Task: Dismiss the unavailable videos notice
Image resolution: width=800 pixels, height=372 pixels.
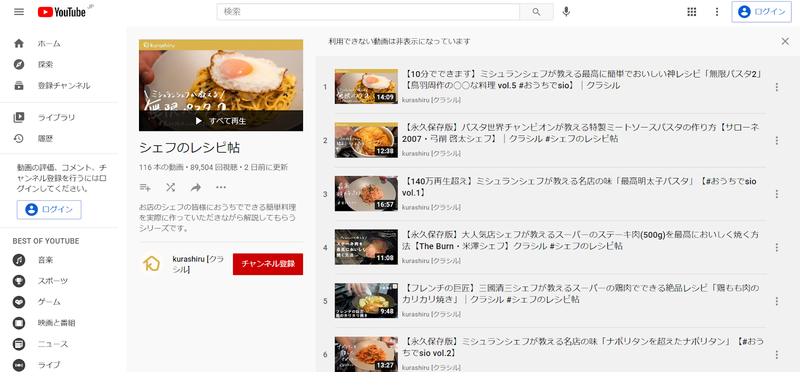Action: tap(785, 41)
